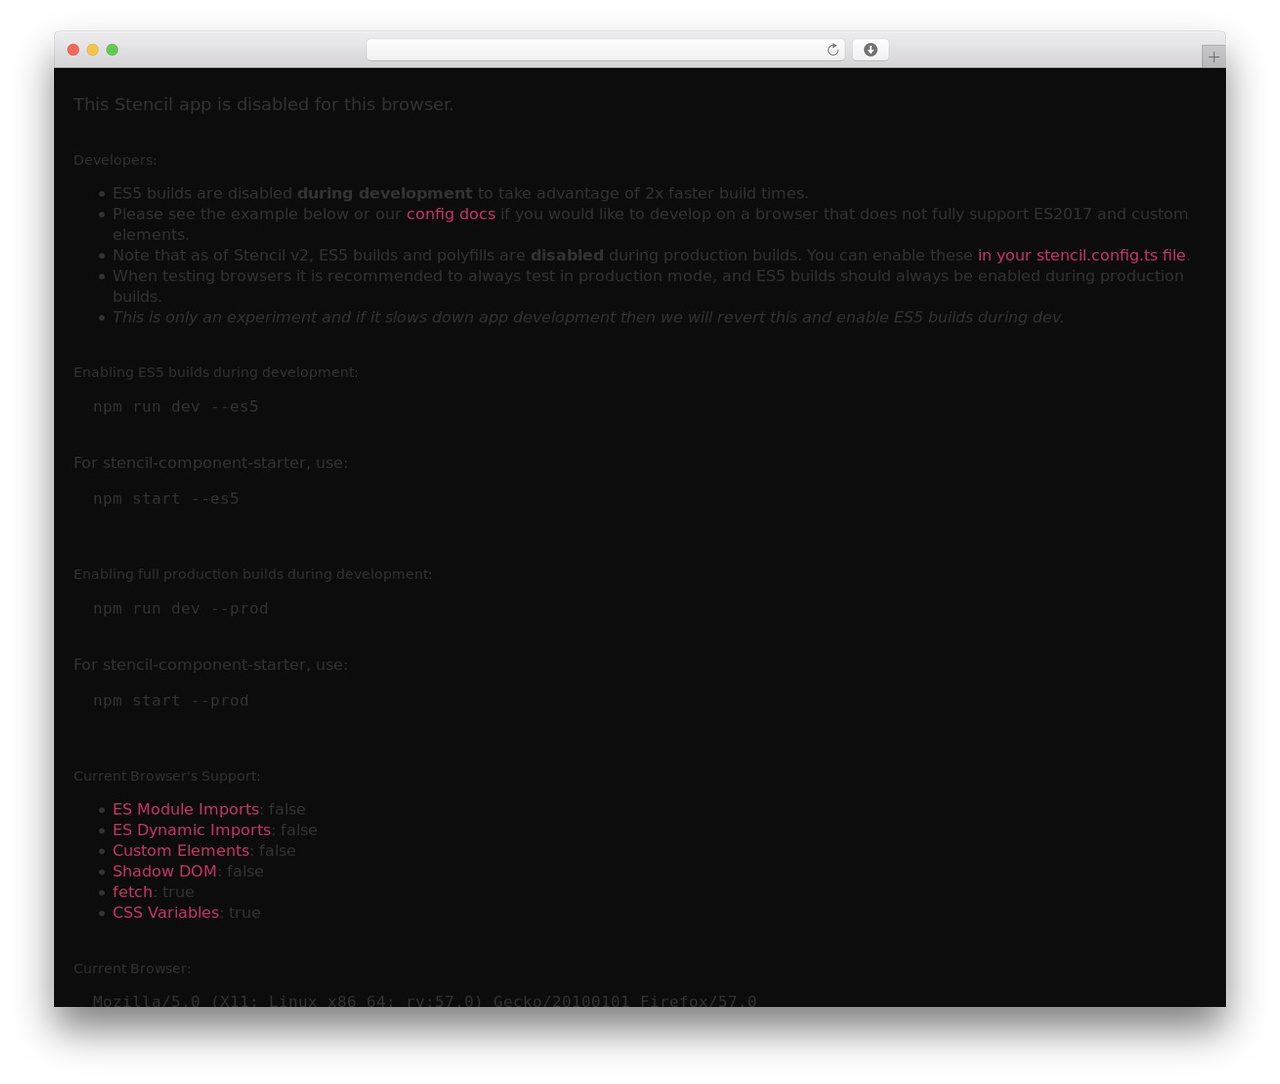Open the Shadow DOM link
This screenshot has width=1280, height=1084.
click(165, 871)
